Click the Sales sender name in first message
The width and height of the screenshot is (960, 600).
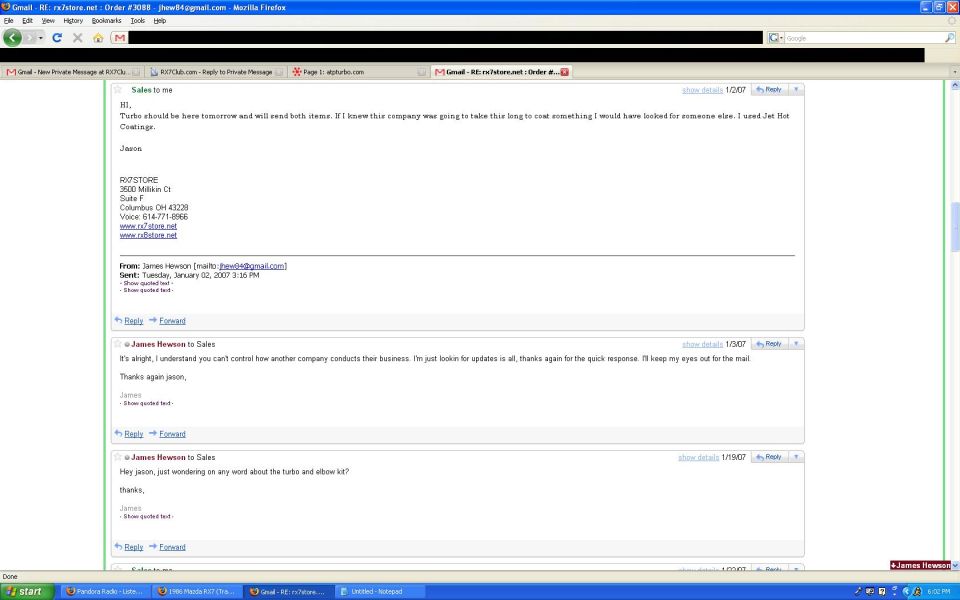tap(141, 90)
